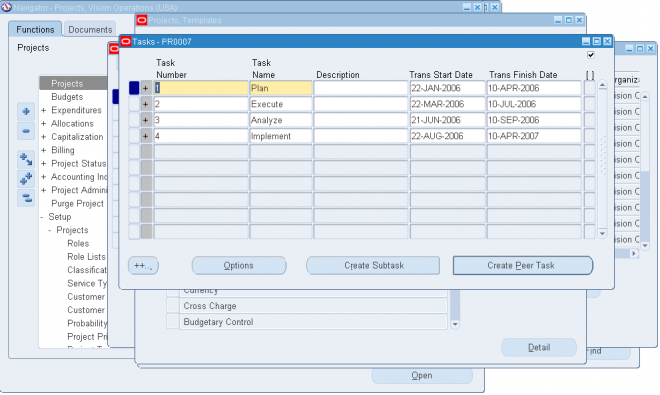
Task: Click the Oracle icon on Projects, Templates title bar
Action: (142, 20)
